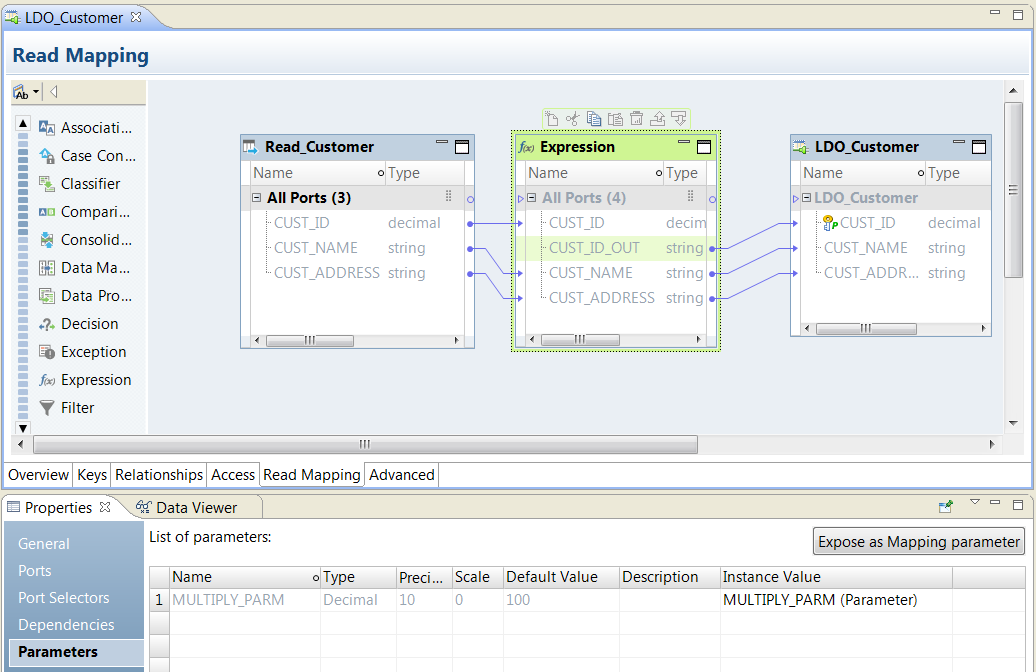The width and height of the screenshot is (1036, 672).
Task: Select CUST_NAME port in LDO_Customer
Action: (x=865, y=248)
